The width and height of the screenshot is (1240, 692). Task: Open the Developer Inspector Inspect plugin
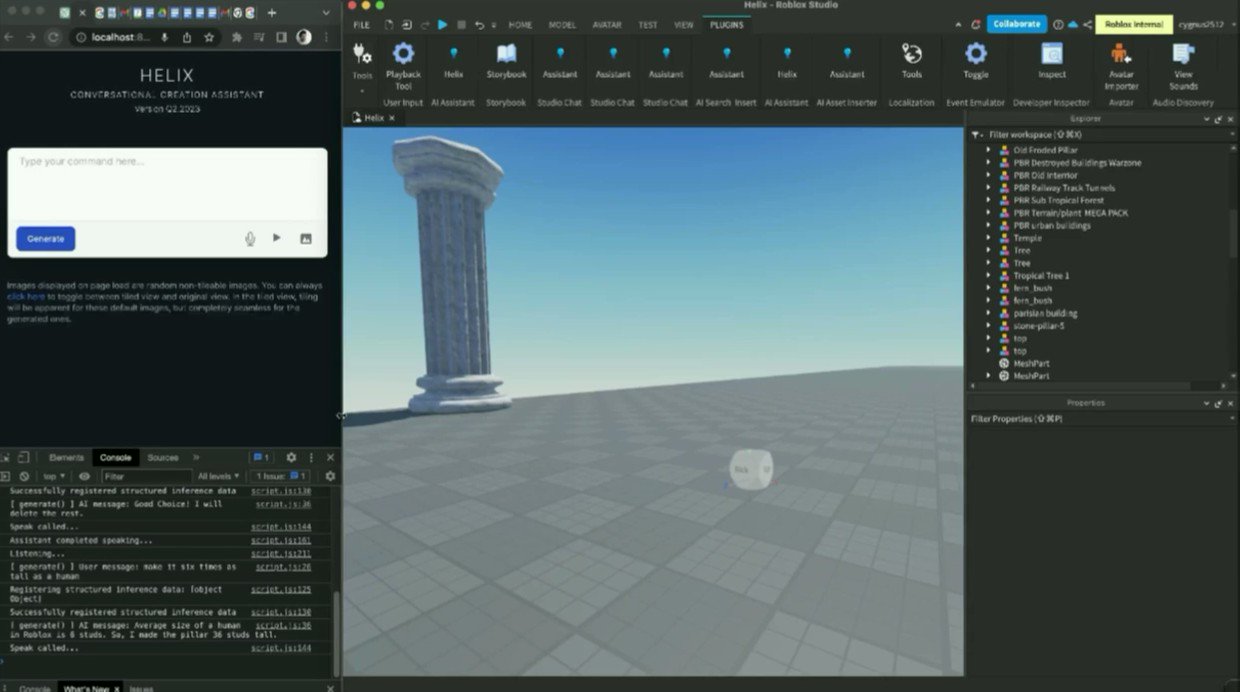pyautogui.click(x=1051, y=62)
